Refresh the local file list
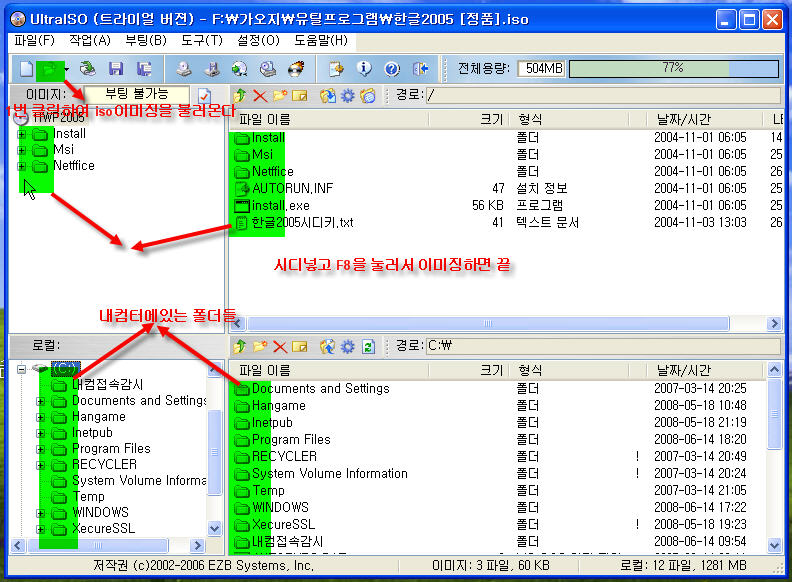This screenshot has width=792, height=582. pyautogui.click(x=368, y=347)
